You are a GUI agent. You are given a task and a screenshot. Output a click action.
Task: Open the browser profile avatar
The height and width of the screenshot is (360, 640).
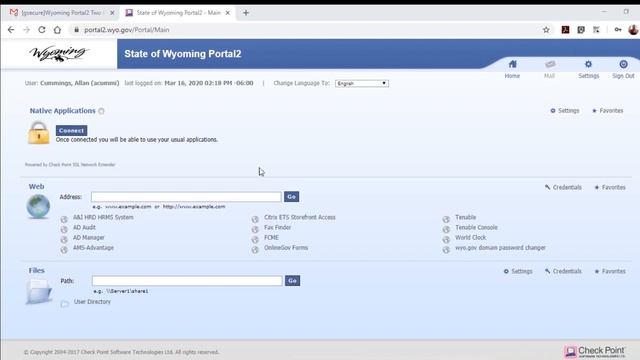pyautogui.click(x=633, y=30)
